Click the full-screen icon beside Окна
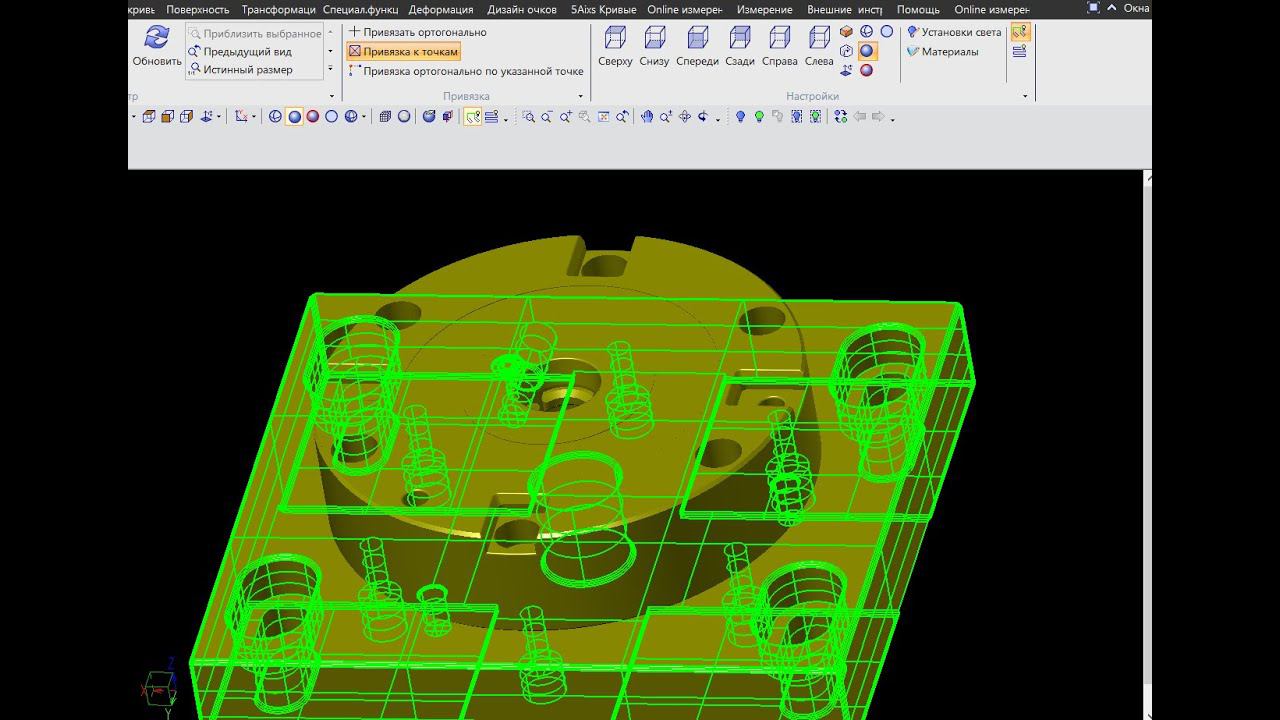Screen dimensions: 1280x720 click(x=1093, y=8)
